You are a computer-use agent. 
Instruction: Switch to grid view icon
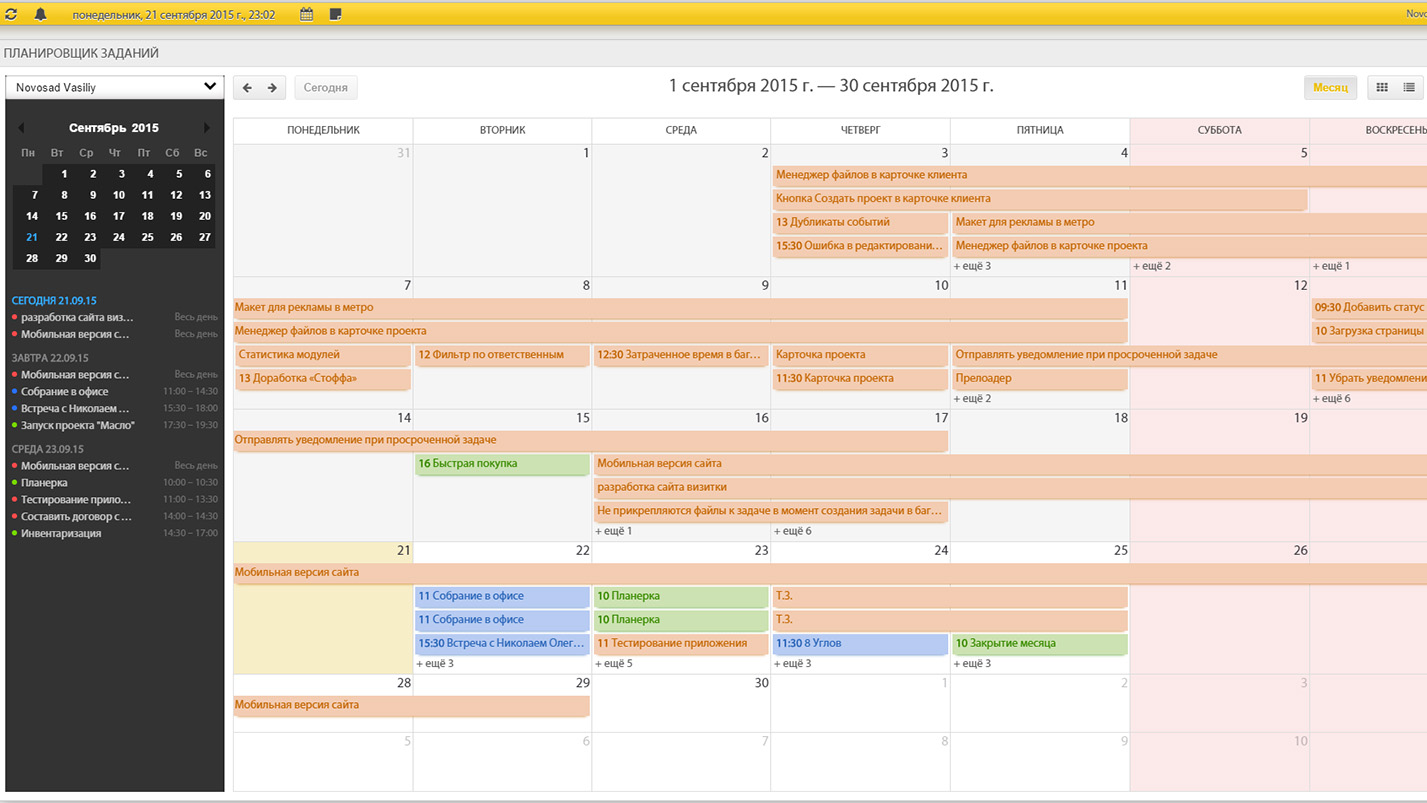click(x=1382, y=88)
